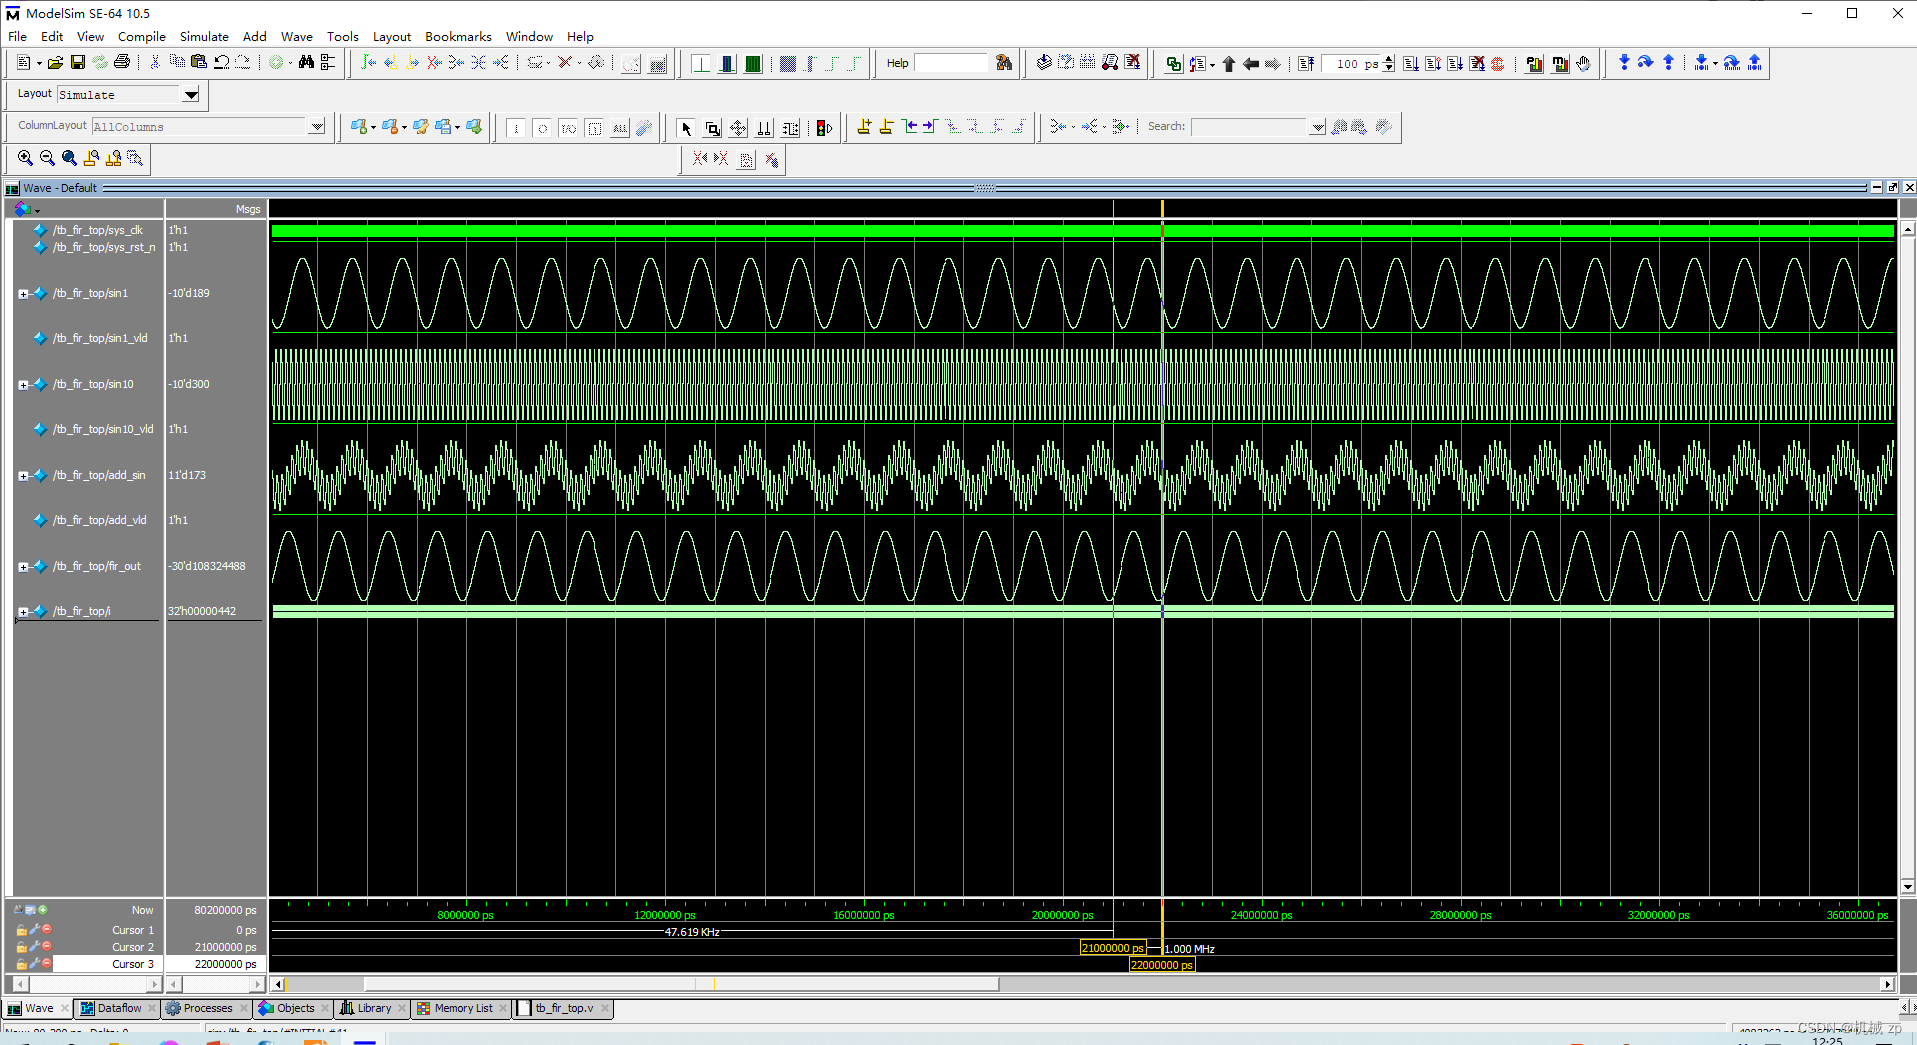Select the /tb_fir_top/sys_clk signal
The image size is (1917, 1045).
click(98, 230)
